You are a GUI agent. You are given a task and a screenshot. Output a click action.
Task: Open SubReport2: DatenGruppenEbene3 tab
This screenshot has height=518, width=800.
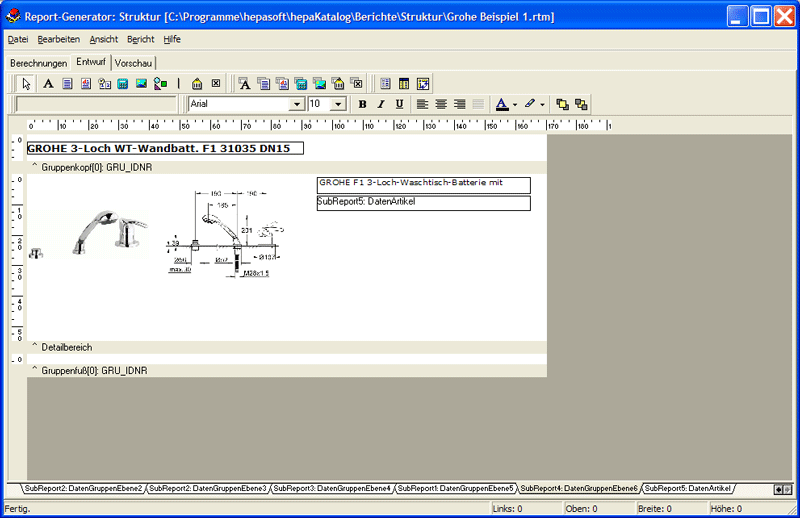[x=208, y=488]
